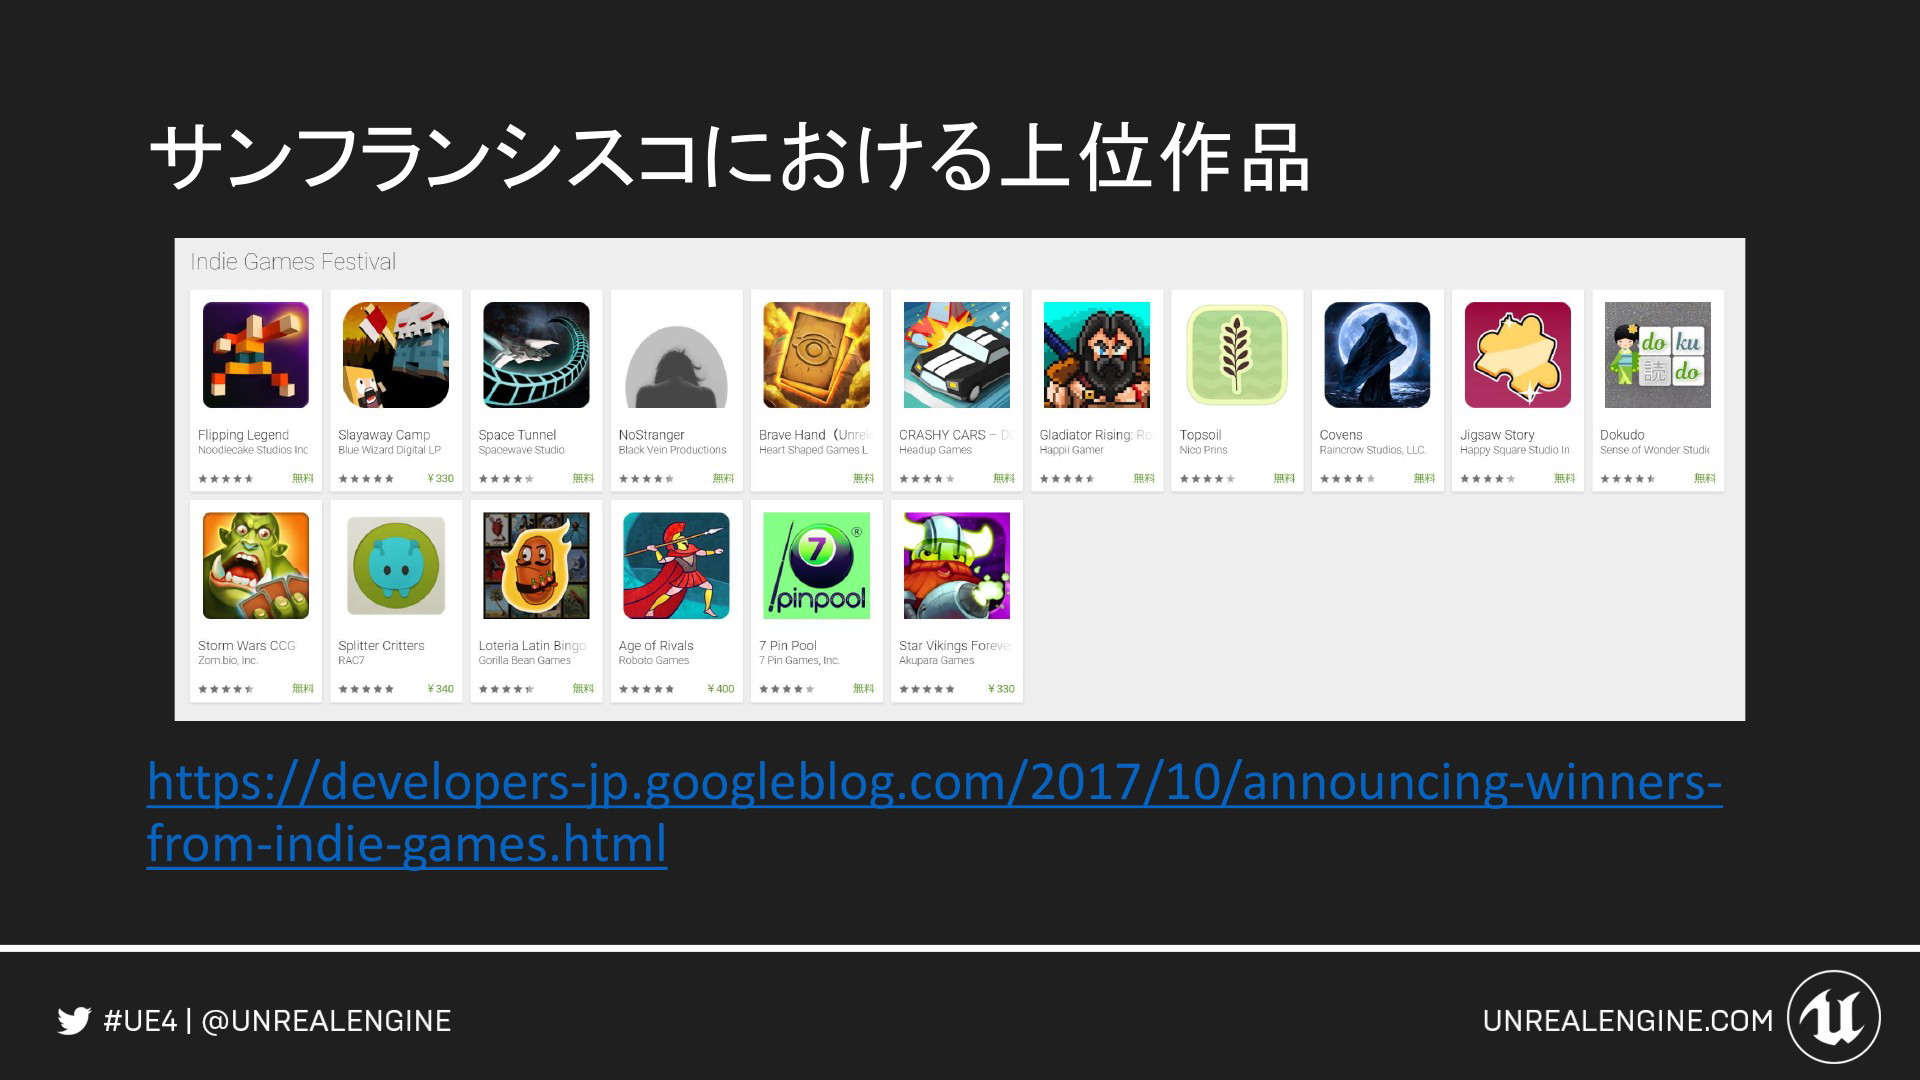Choose the Brave Hand card game icon
This screenshot has height=1080, width=1920.
(816, 355)
